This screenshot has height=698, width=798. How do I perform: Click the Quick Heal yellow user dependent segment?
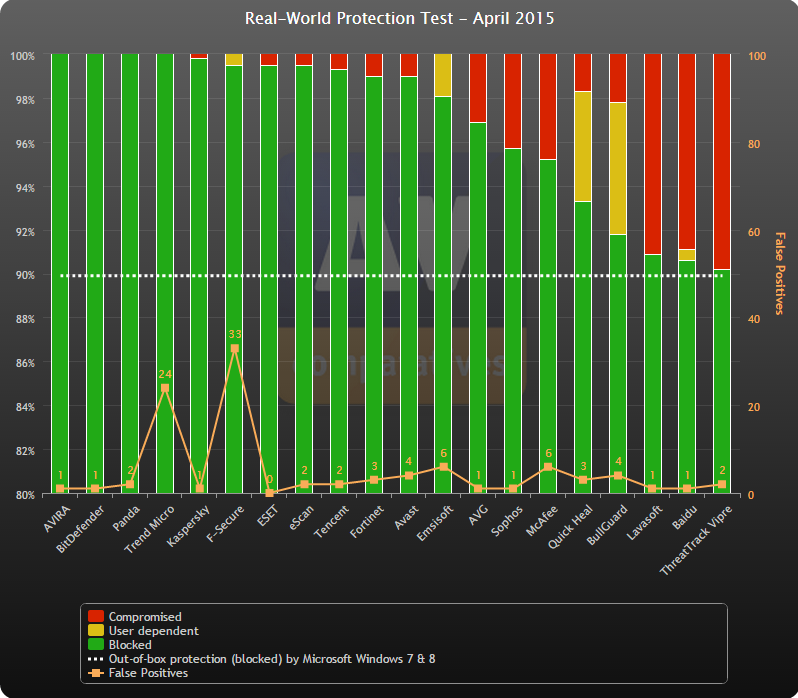583,147
